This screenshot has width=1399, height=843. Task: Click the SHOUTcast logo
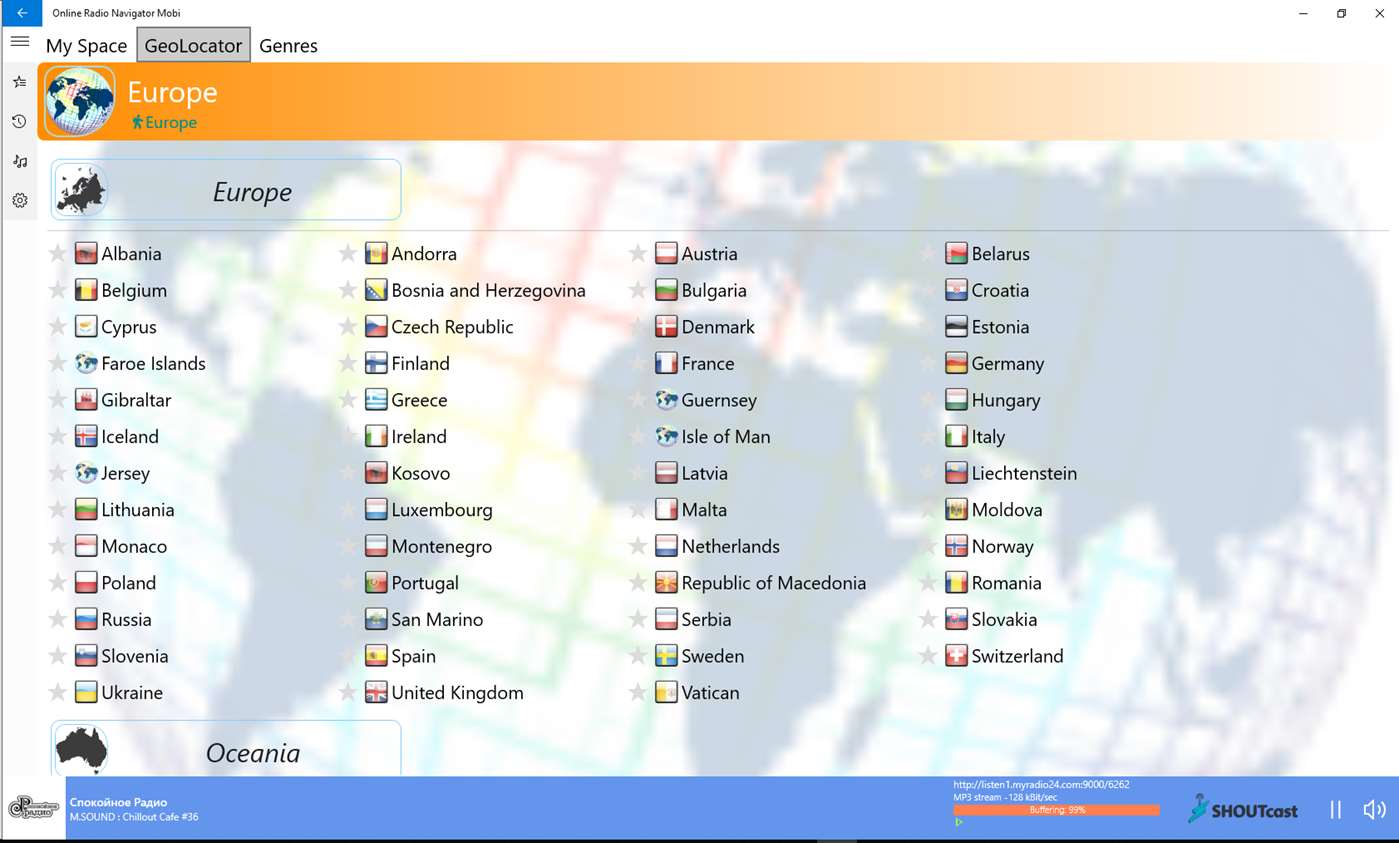1243,809
